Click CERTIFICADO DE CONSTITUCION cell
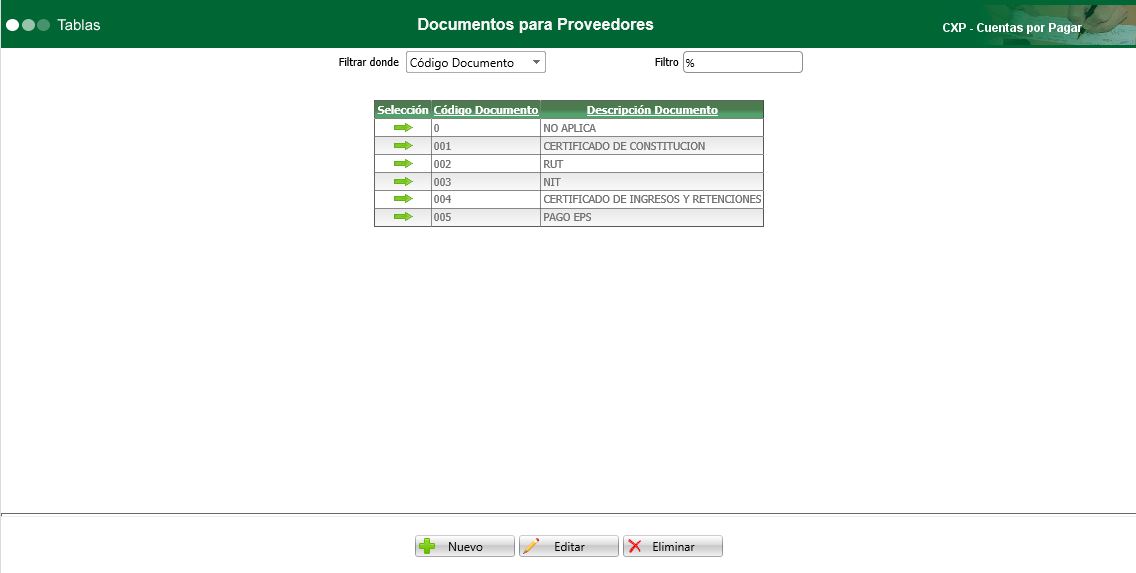This screenshot has width=1136, height=573. [x=651, y=146]
